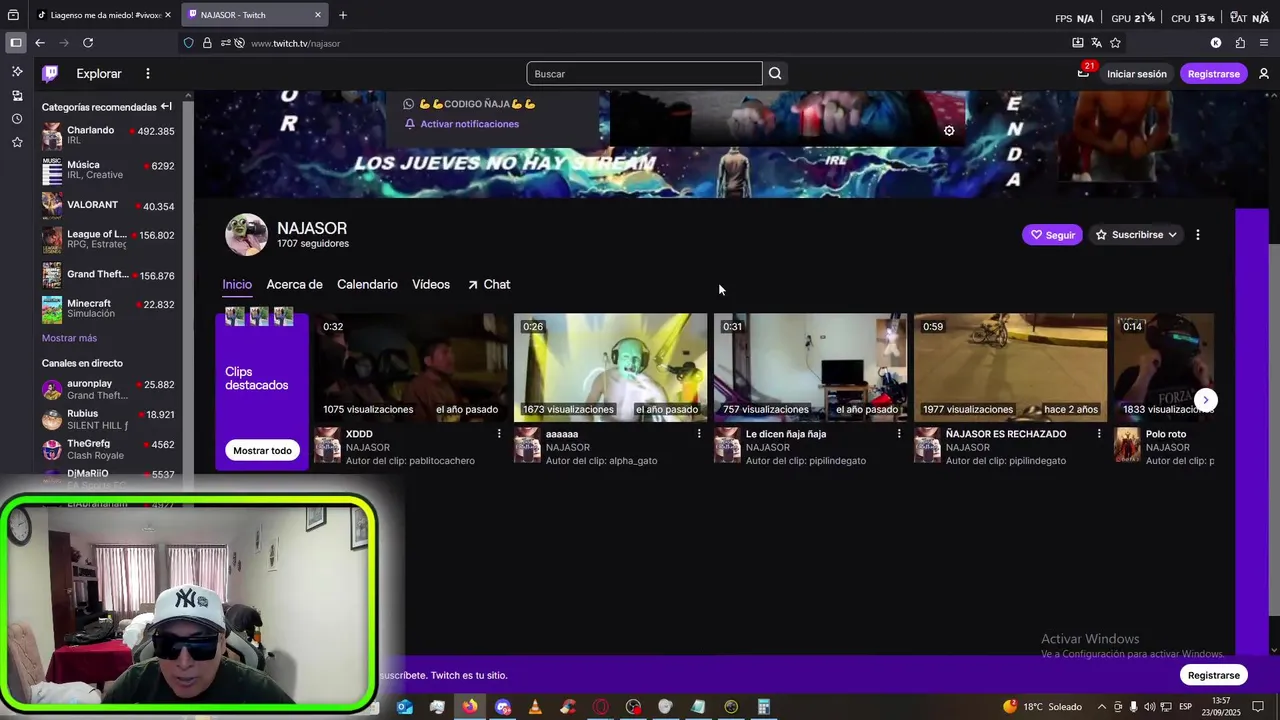This screenshot has width=1280, height=720.
Task: Click the browser back arrow
Action: [x=40, y=43]
